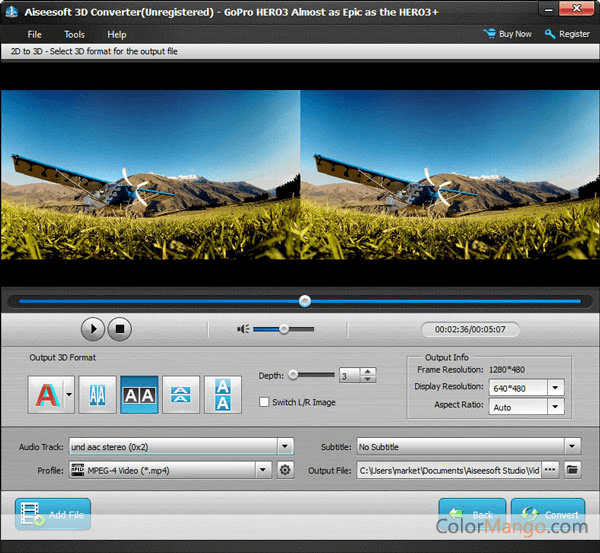This screenshot has width=600, height=553.
Task: Open profile settings gear icon
Action: (x=285, y=469)
